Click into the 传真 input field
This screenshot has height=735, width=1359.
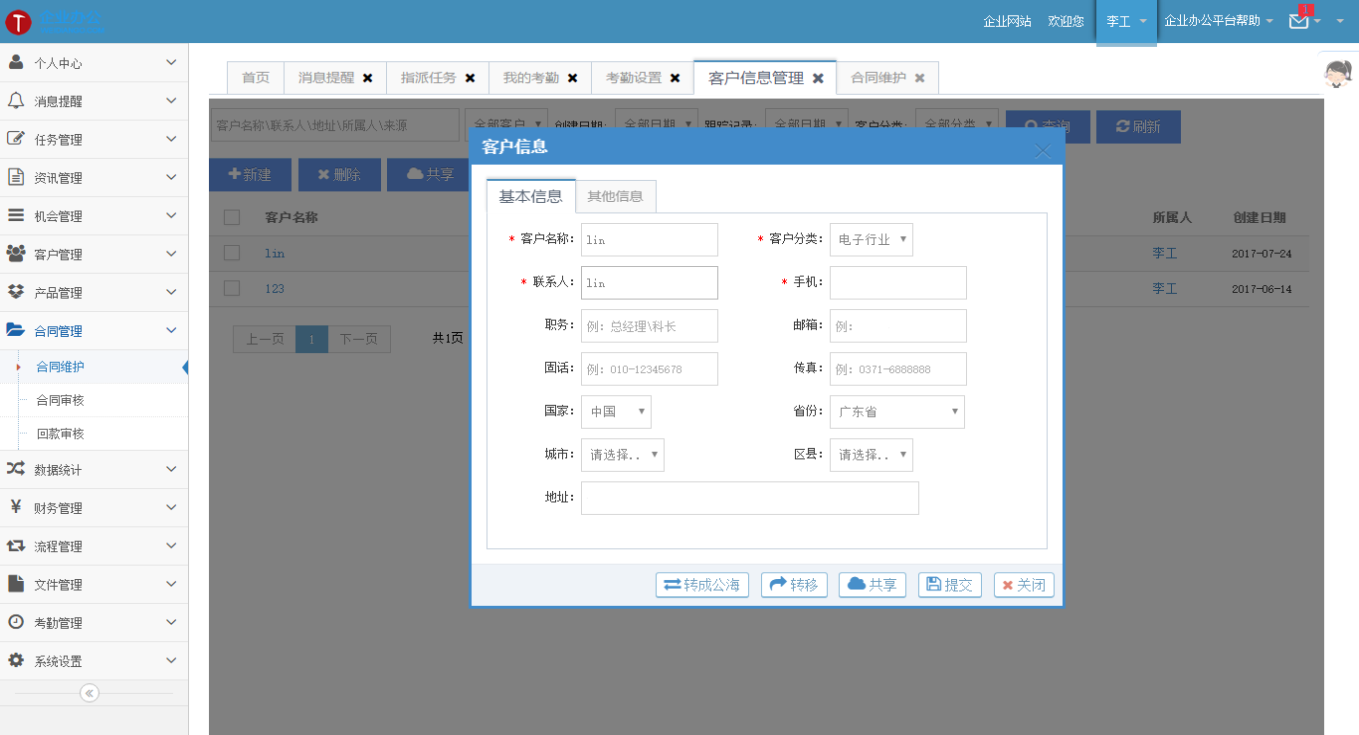click(x=898, y=369)
